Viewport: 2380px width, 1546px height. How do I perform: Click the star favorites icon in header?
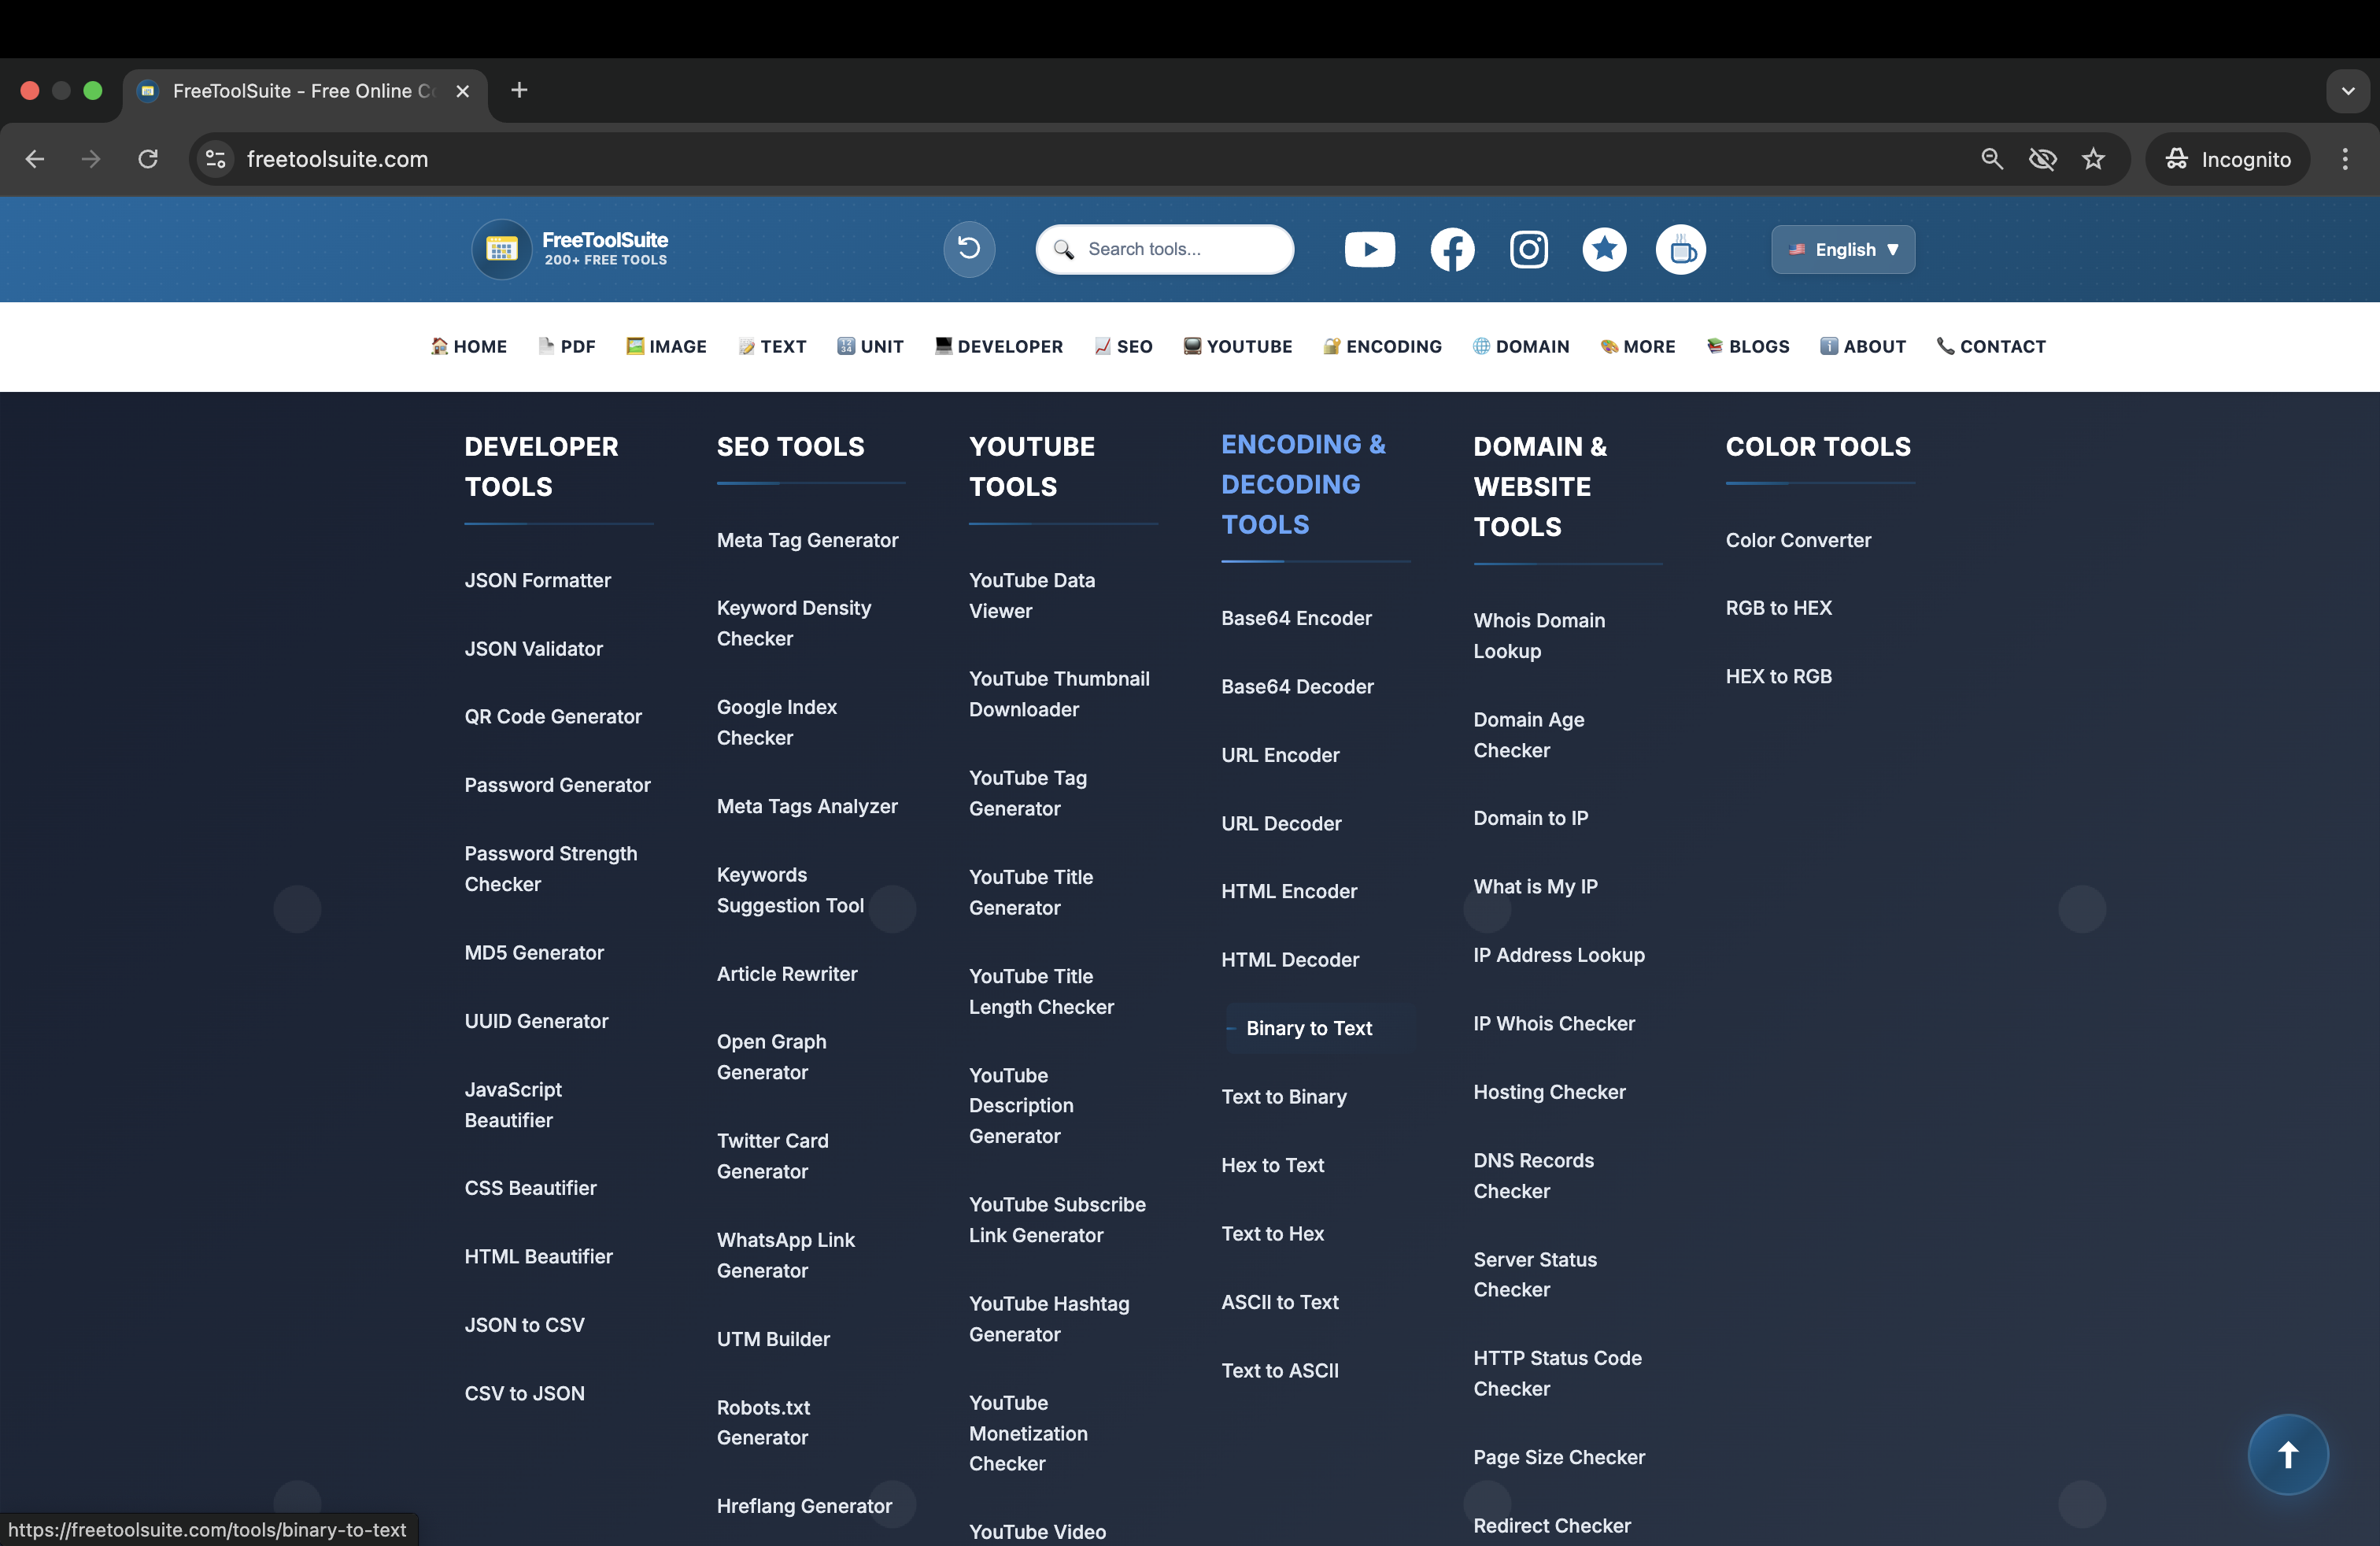coord(1604,249)
